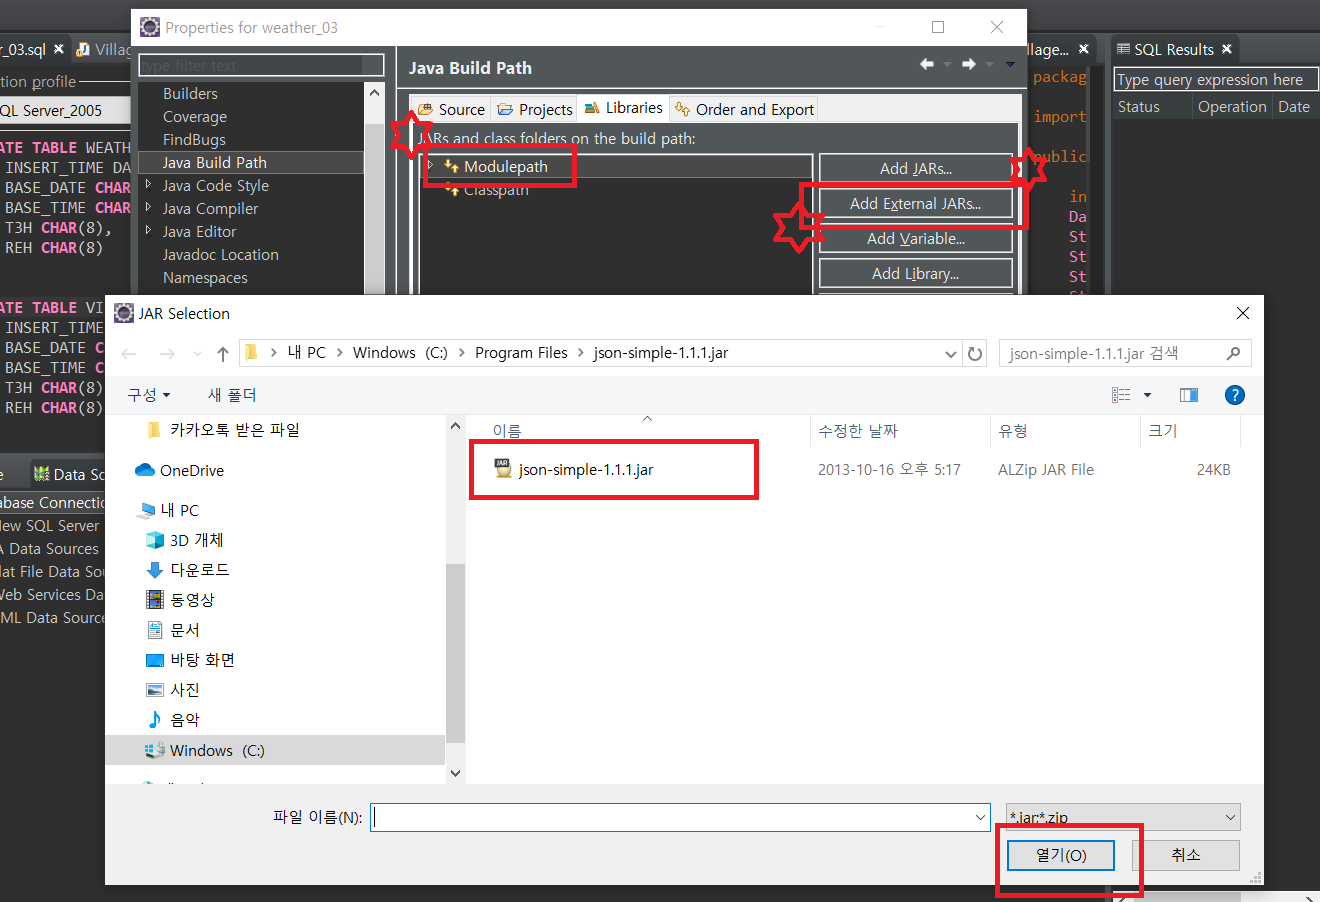Screen dimensions: 1320x902
Task: Open the 바탕 화면 folder
Action: coord(191,660)
